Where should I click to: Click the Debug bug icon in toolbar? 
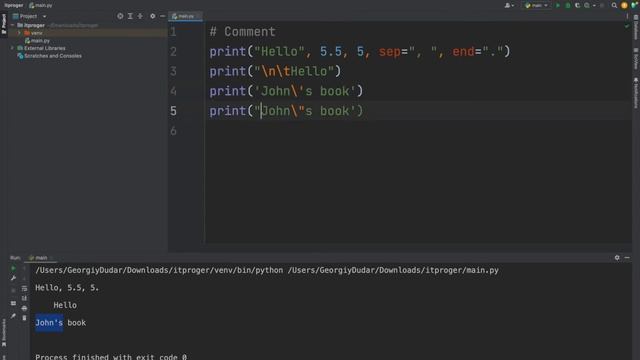click(x=568, y=5)
